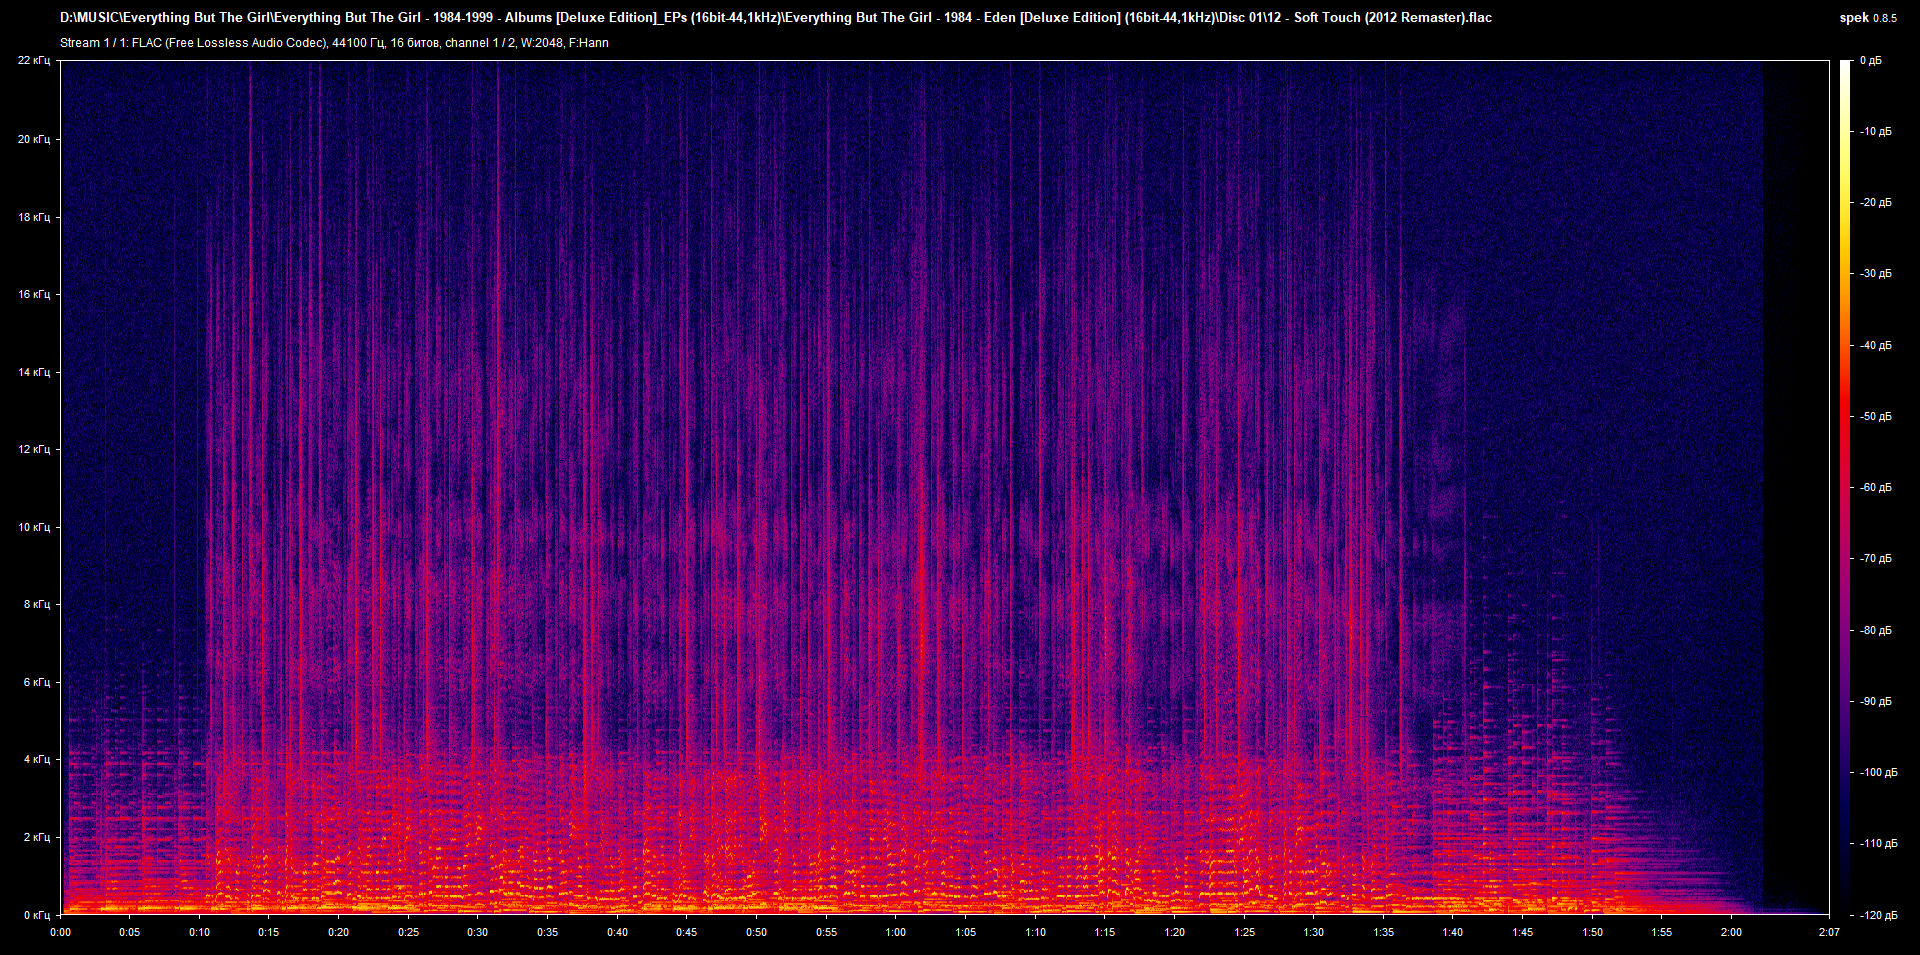This screenshot has width=1920, height=955.
Task: Click the '-110 дБ' level scale label
Action: pyautogui.click(x=1877, y=844)
